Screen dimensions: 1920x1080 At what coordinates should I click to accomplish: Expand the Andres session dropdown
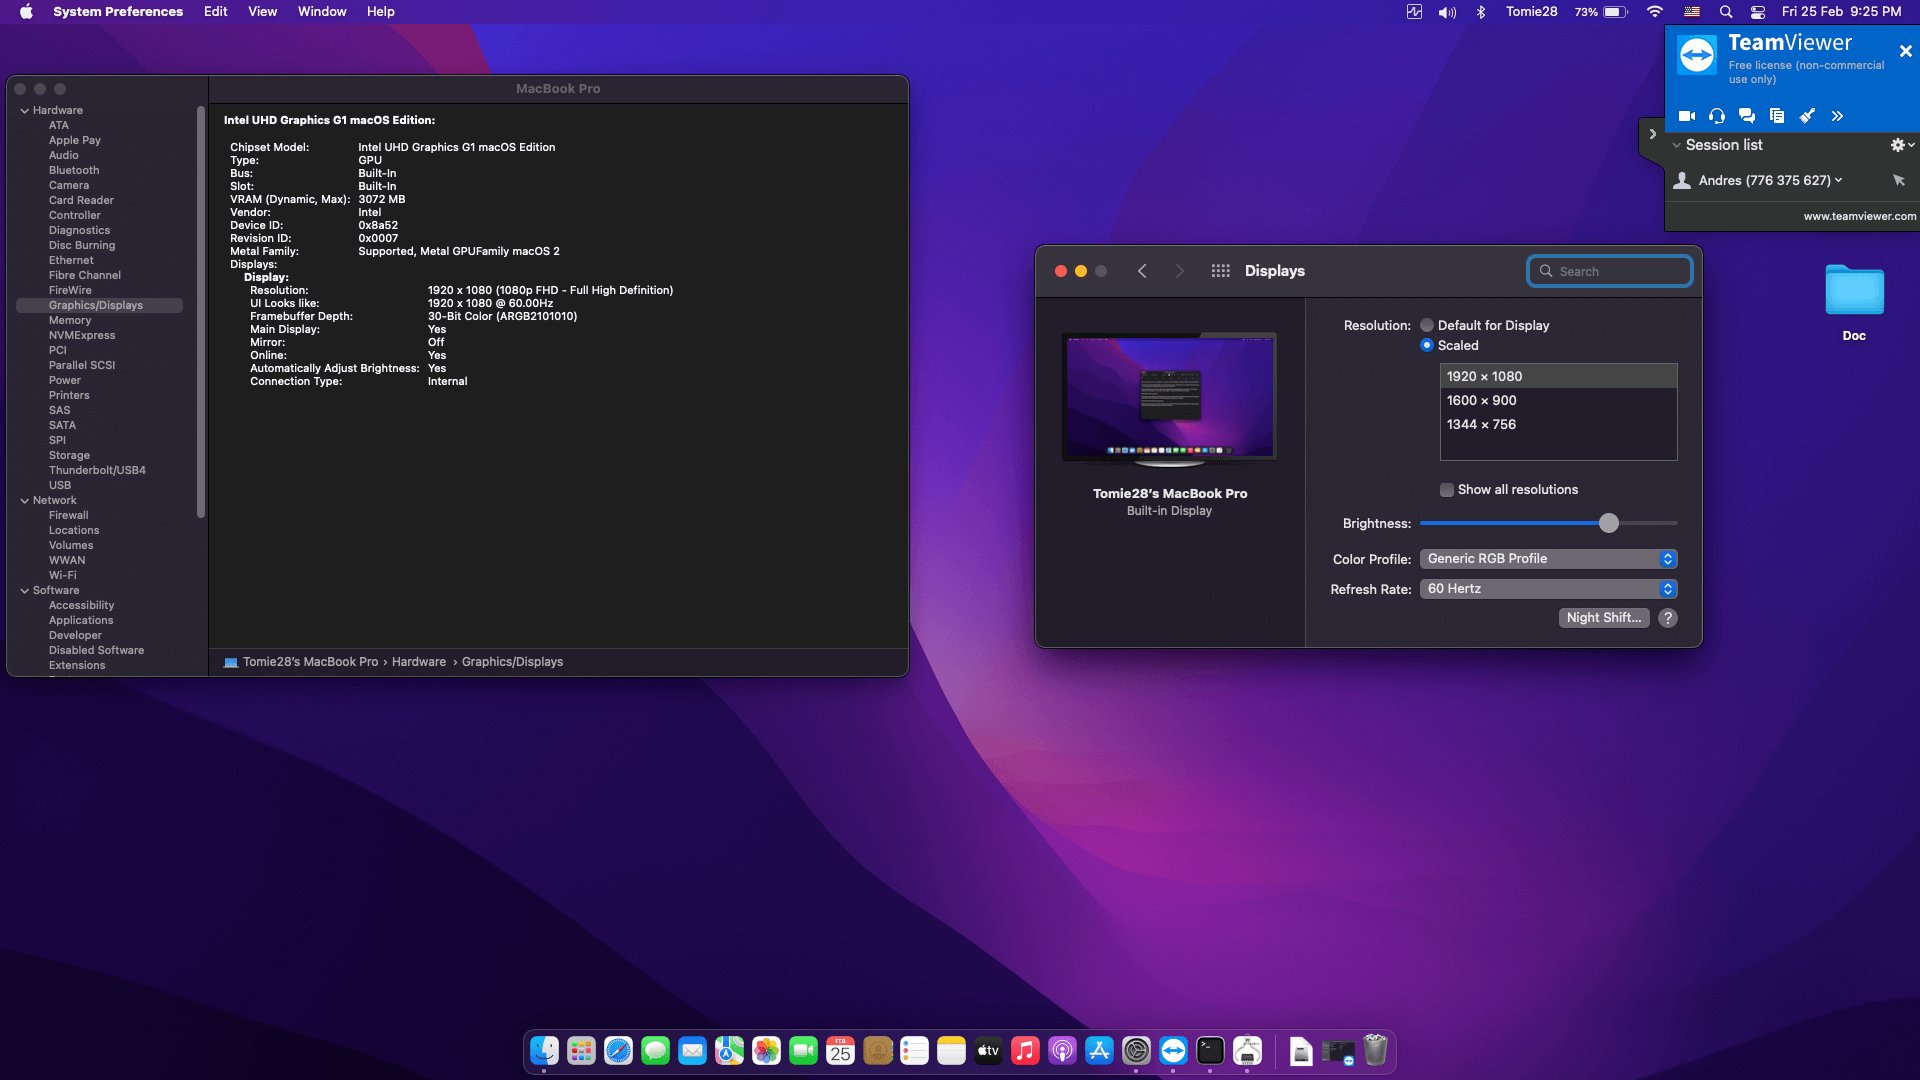[1838, 180]
